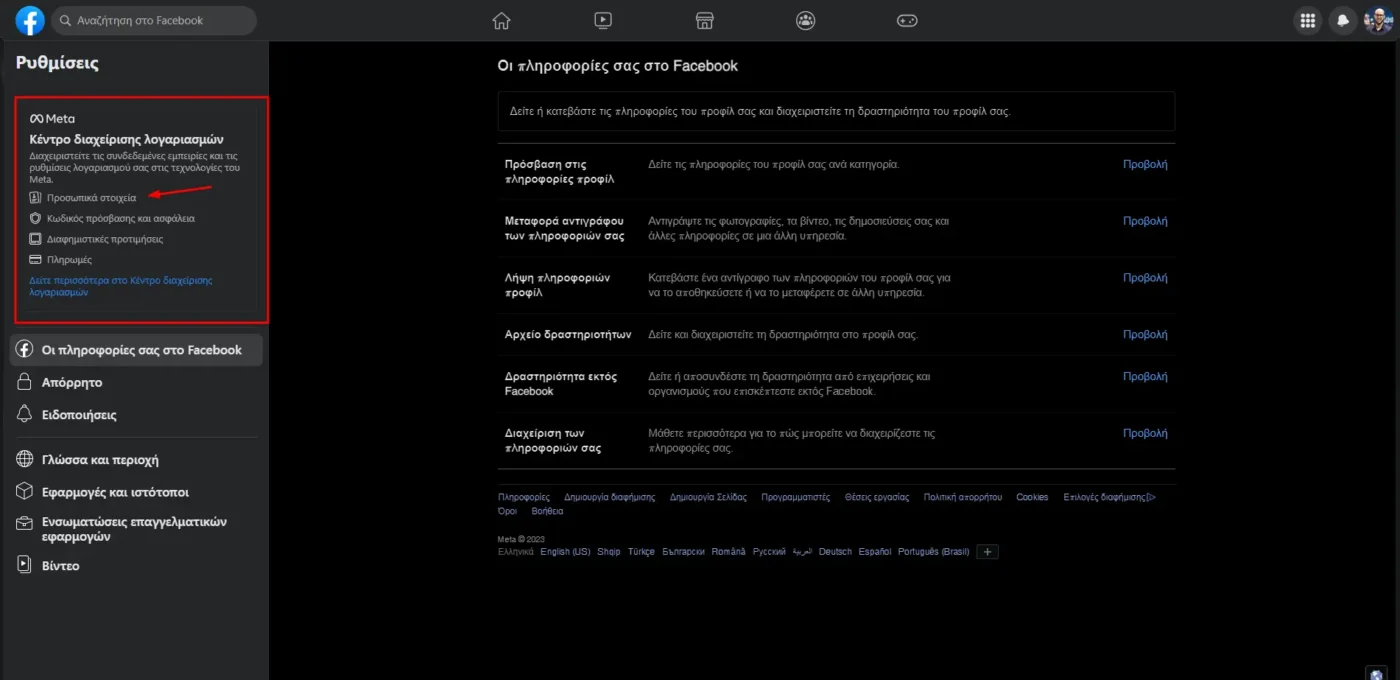Click footer link Θέσεις εργασίας
The height and width of the screenshot is (680, 1400).
(877, 497)
